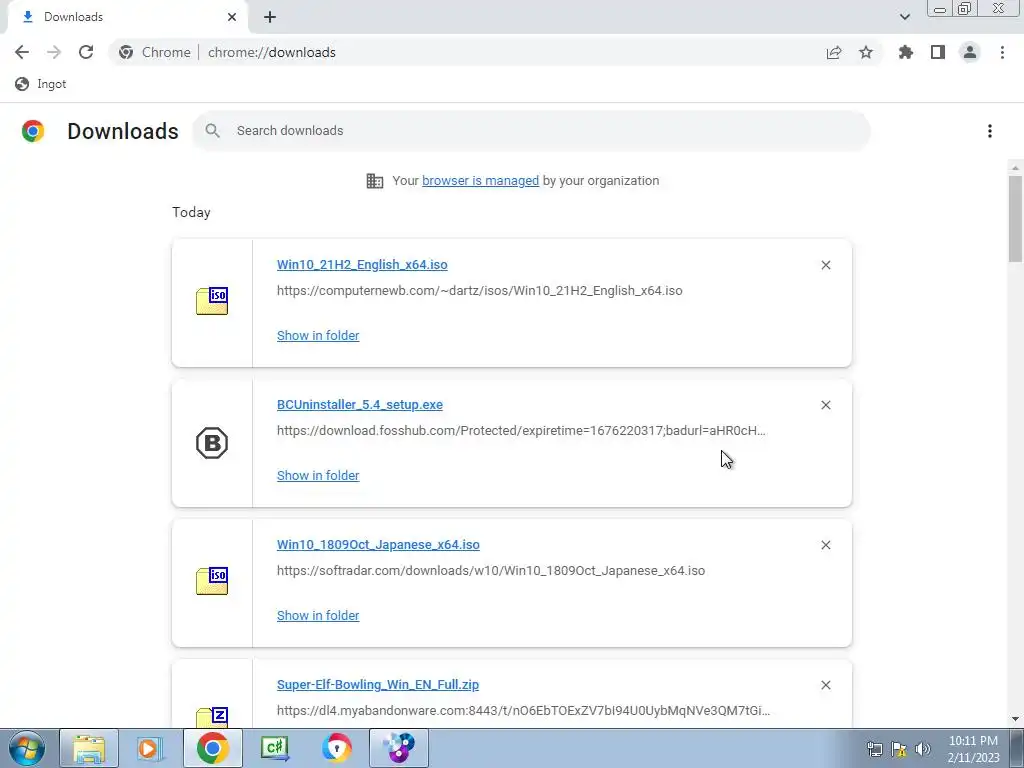Click the fosshub download URL text
This screenshot has width=1024, height=768.
click(521, 430)
